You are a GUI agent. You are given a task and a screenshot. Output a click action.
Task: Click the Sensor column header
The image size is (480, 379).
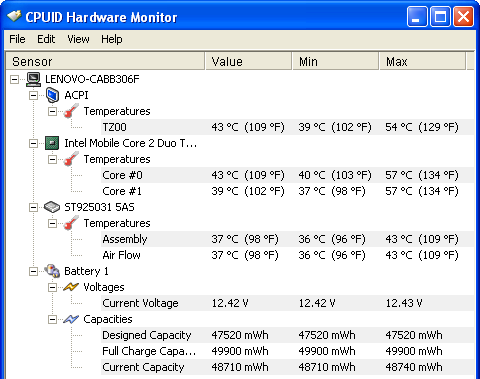click(105, 61)
